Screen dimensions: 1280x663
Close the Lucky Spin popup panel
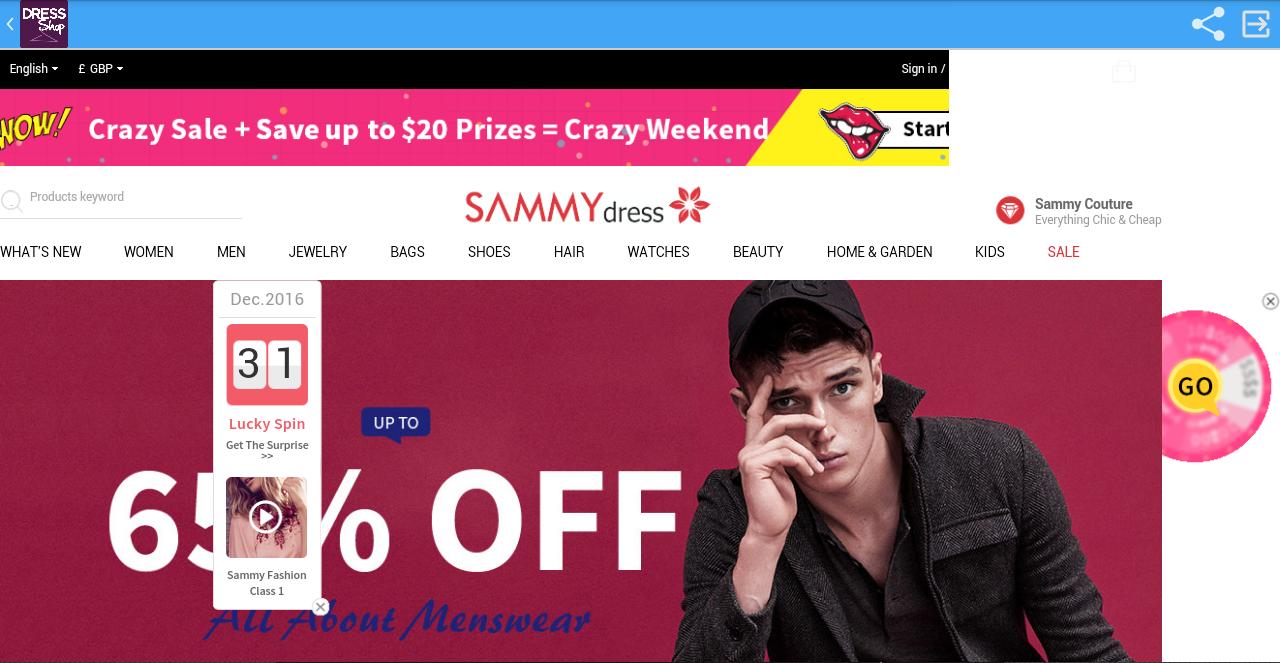pos(320,607)
